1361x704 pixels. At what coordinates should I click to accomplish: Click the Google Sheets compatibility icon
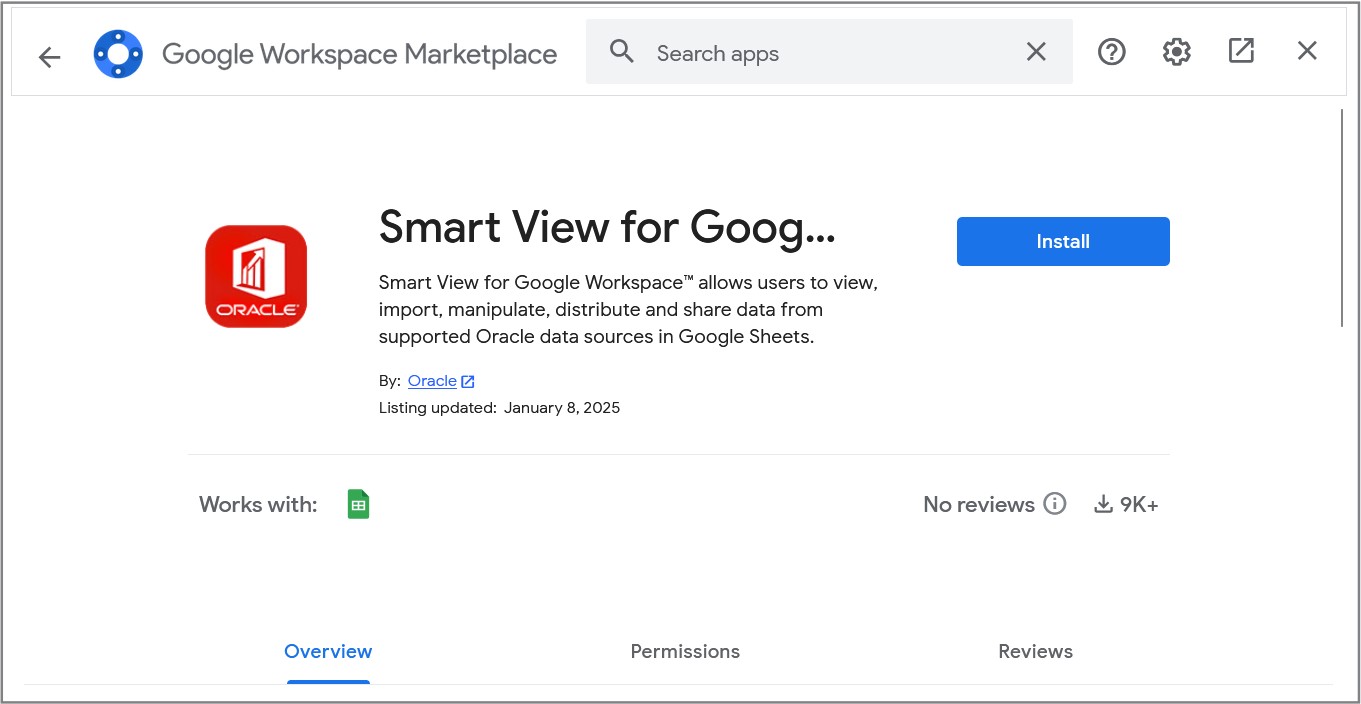tap(357, 504)
